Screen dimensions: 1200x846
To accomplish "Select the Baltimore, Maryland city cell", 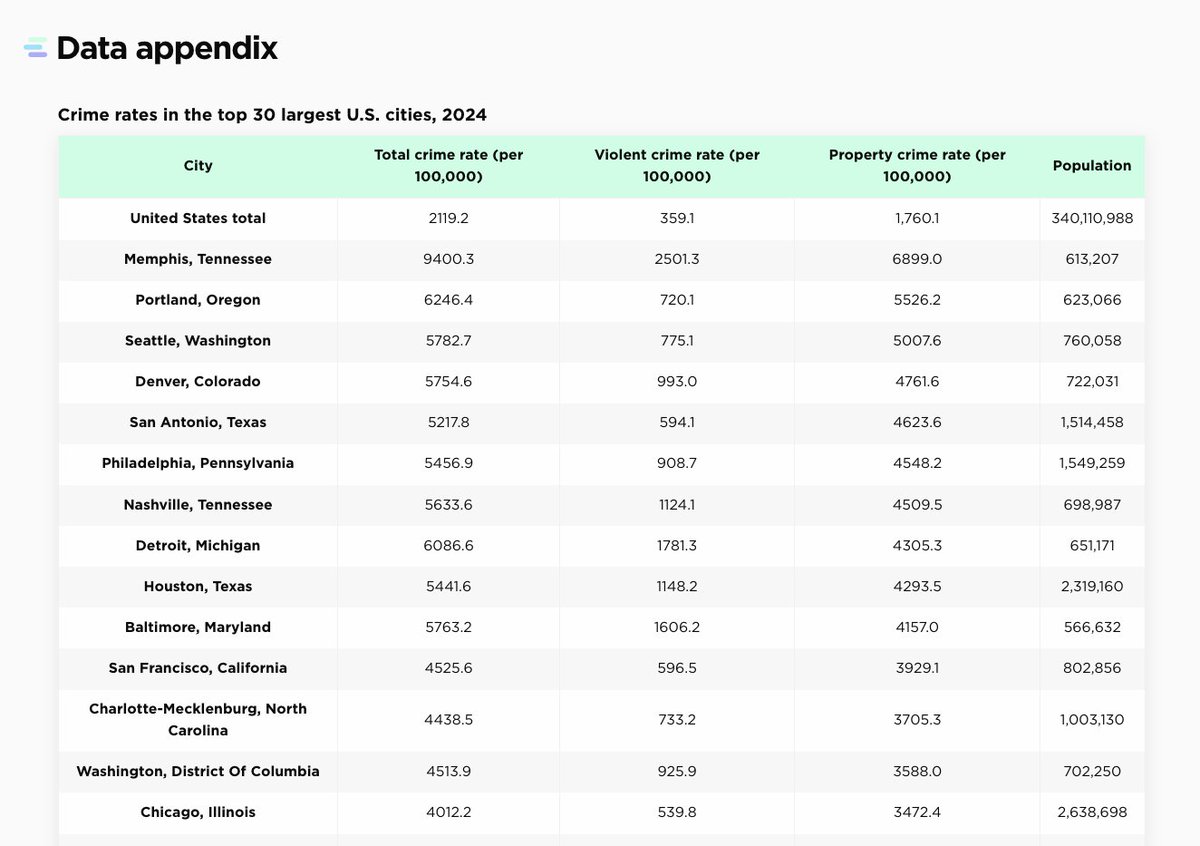I will [x=198, y=628].
